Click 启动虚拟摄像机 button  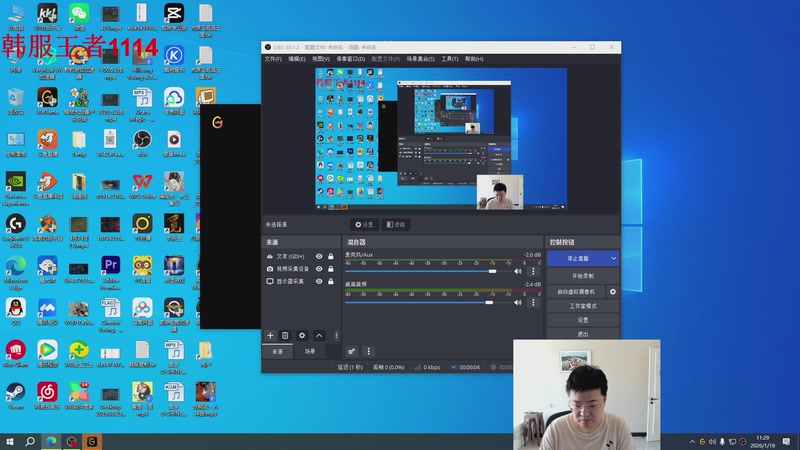[x=576, y=291]
